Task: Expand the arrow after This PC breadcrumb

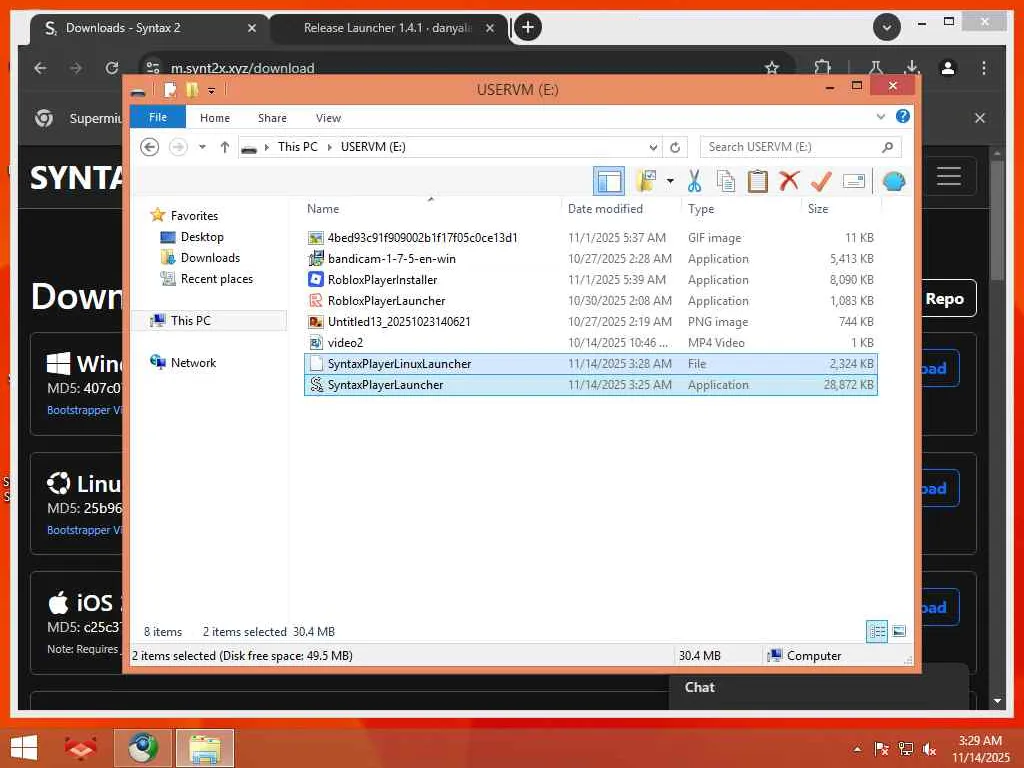Action: (329, 147)
